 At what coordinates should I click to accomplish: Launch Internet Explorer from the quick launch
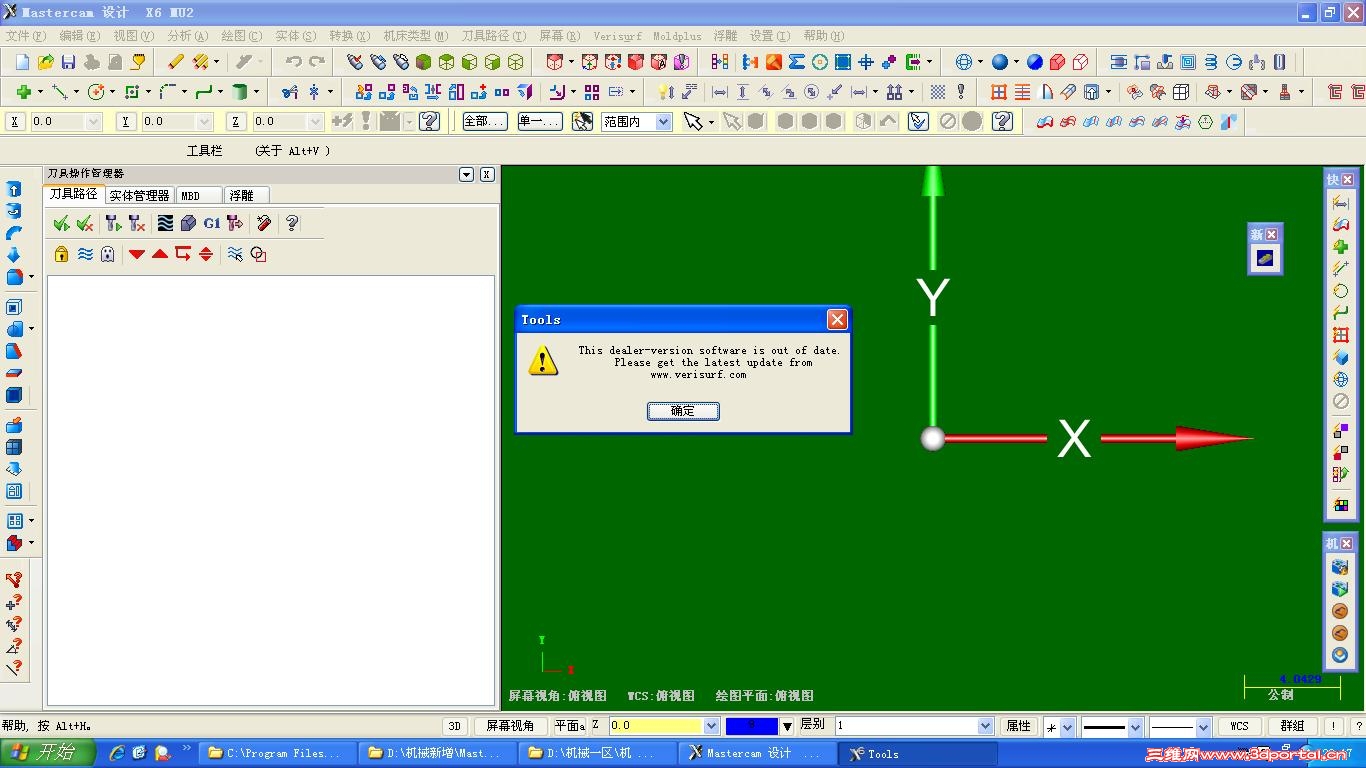point(117,753)
